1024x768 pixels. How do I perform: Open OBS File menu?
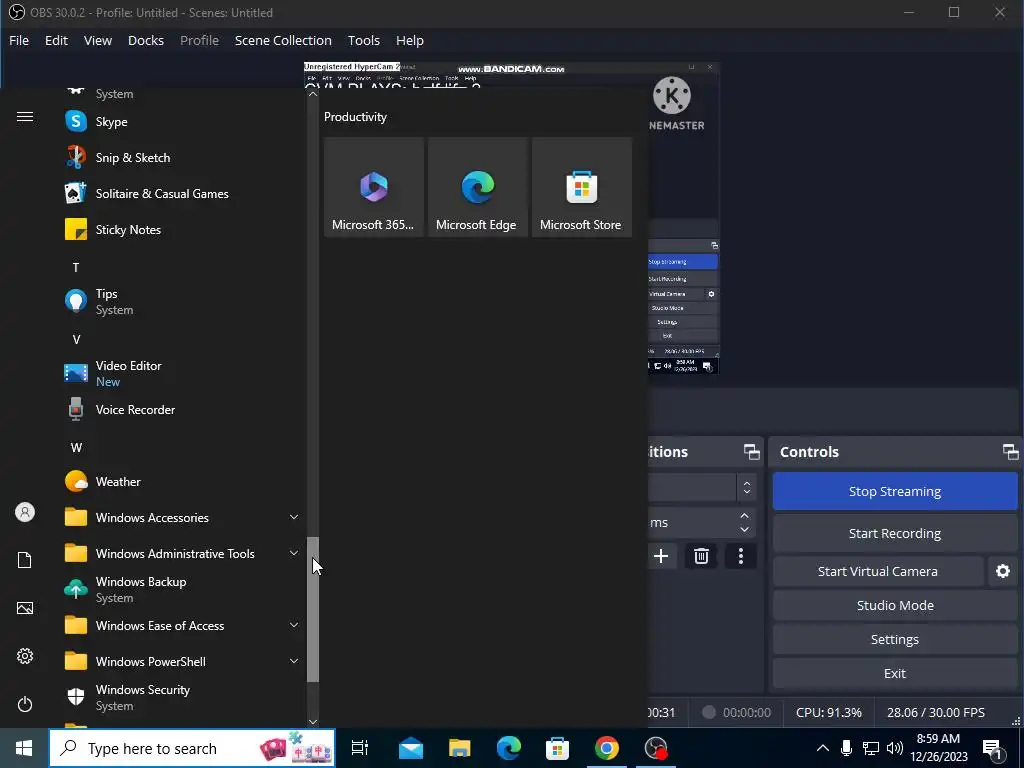[19, 40]
